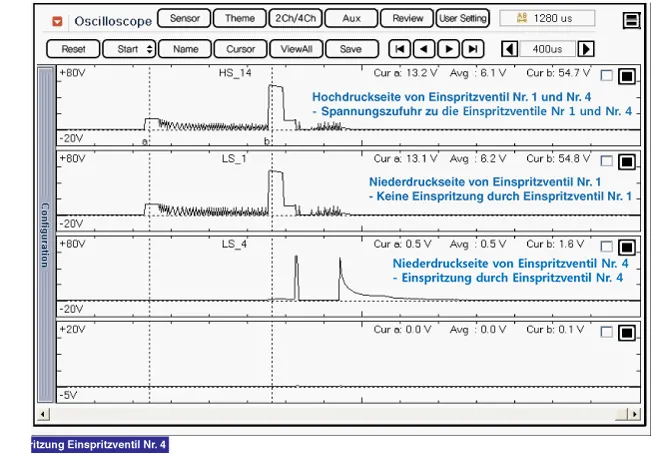
Task: Open the Sensor settings
Action: [x=184, y=18]
